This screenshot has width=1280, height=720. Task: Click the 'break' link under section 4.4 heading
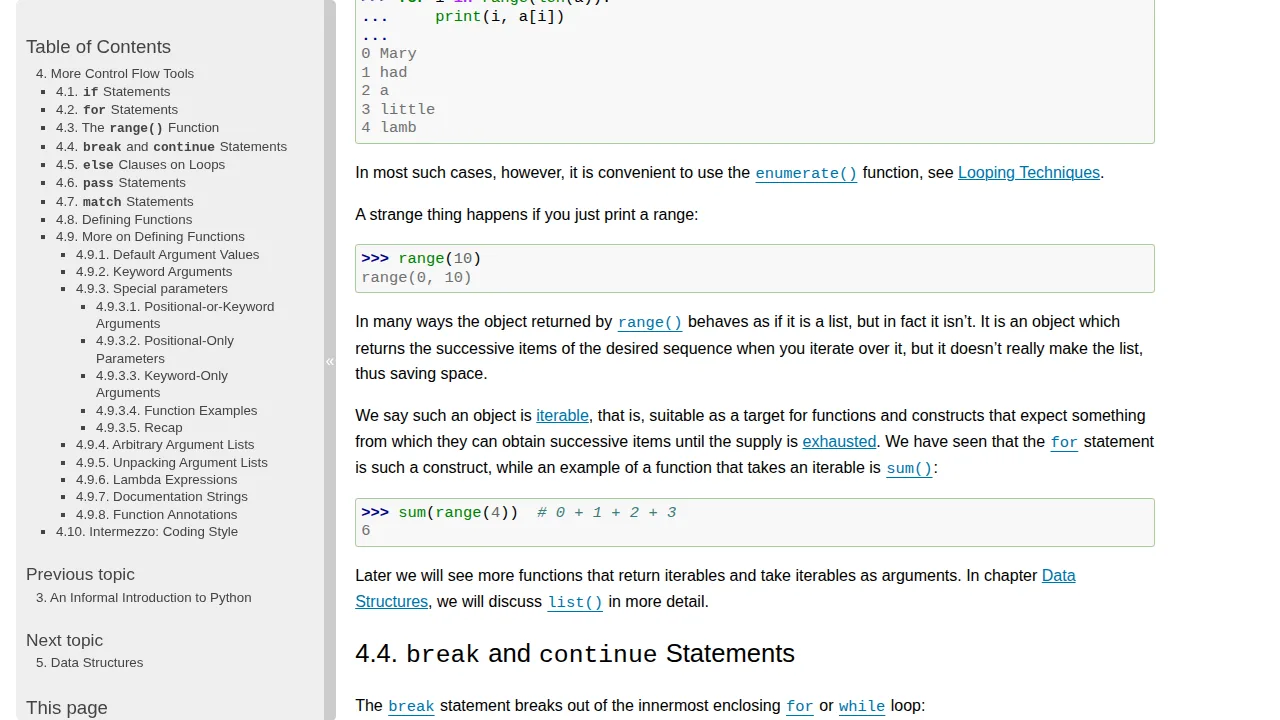point(411,706)
